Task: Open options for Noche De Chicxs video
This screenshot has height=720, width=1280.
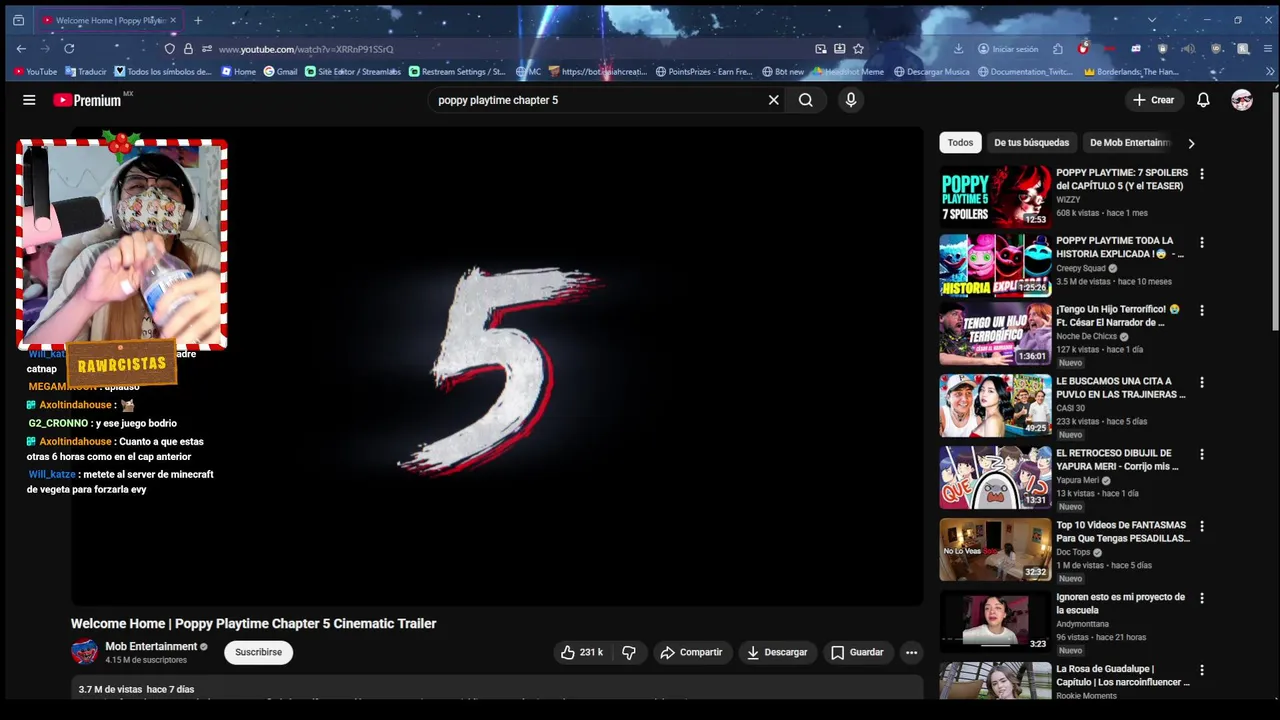Action: 1202,310
